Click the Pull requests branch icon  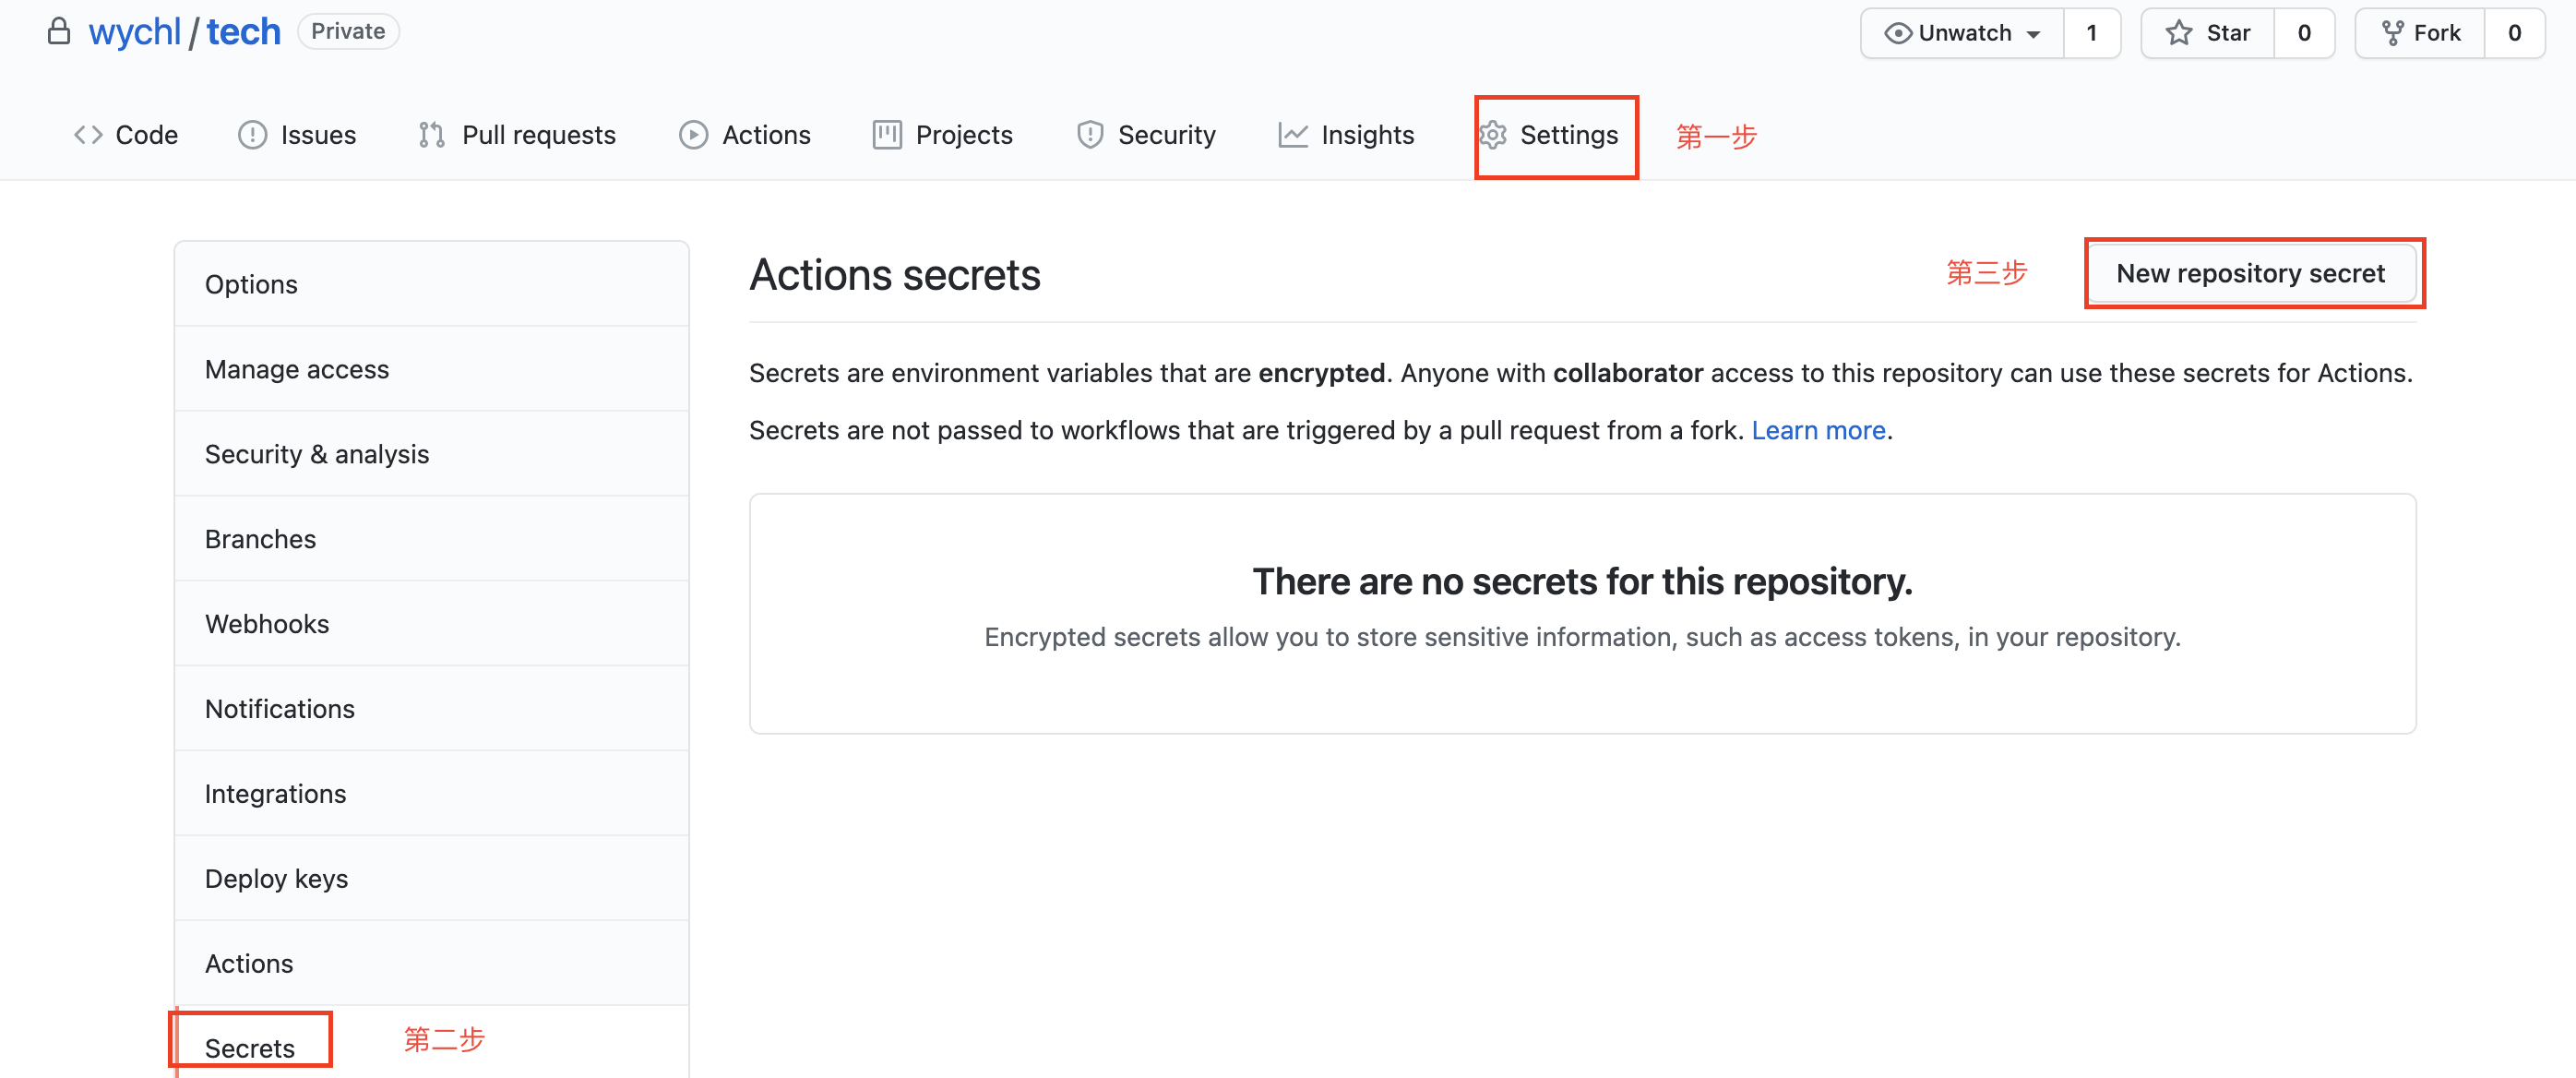pos(430,134)
